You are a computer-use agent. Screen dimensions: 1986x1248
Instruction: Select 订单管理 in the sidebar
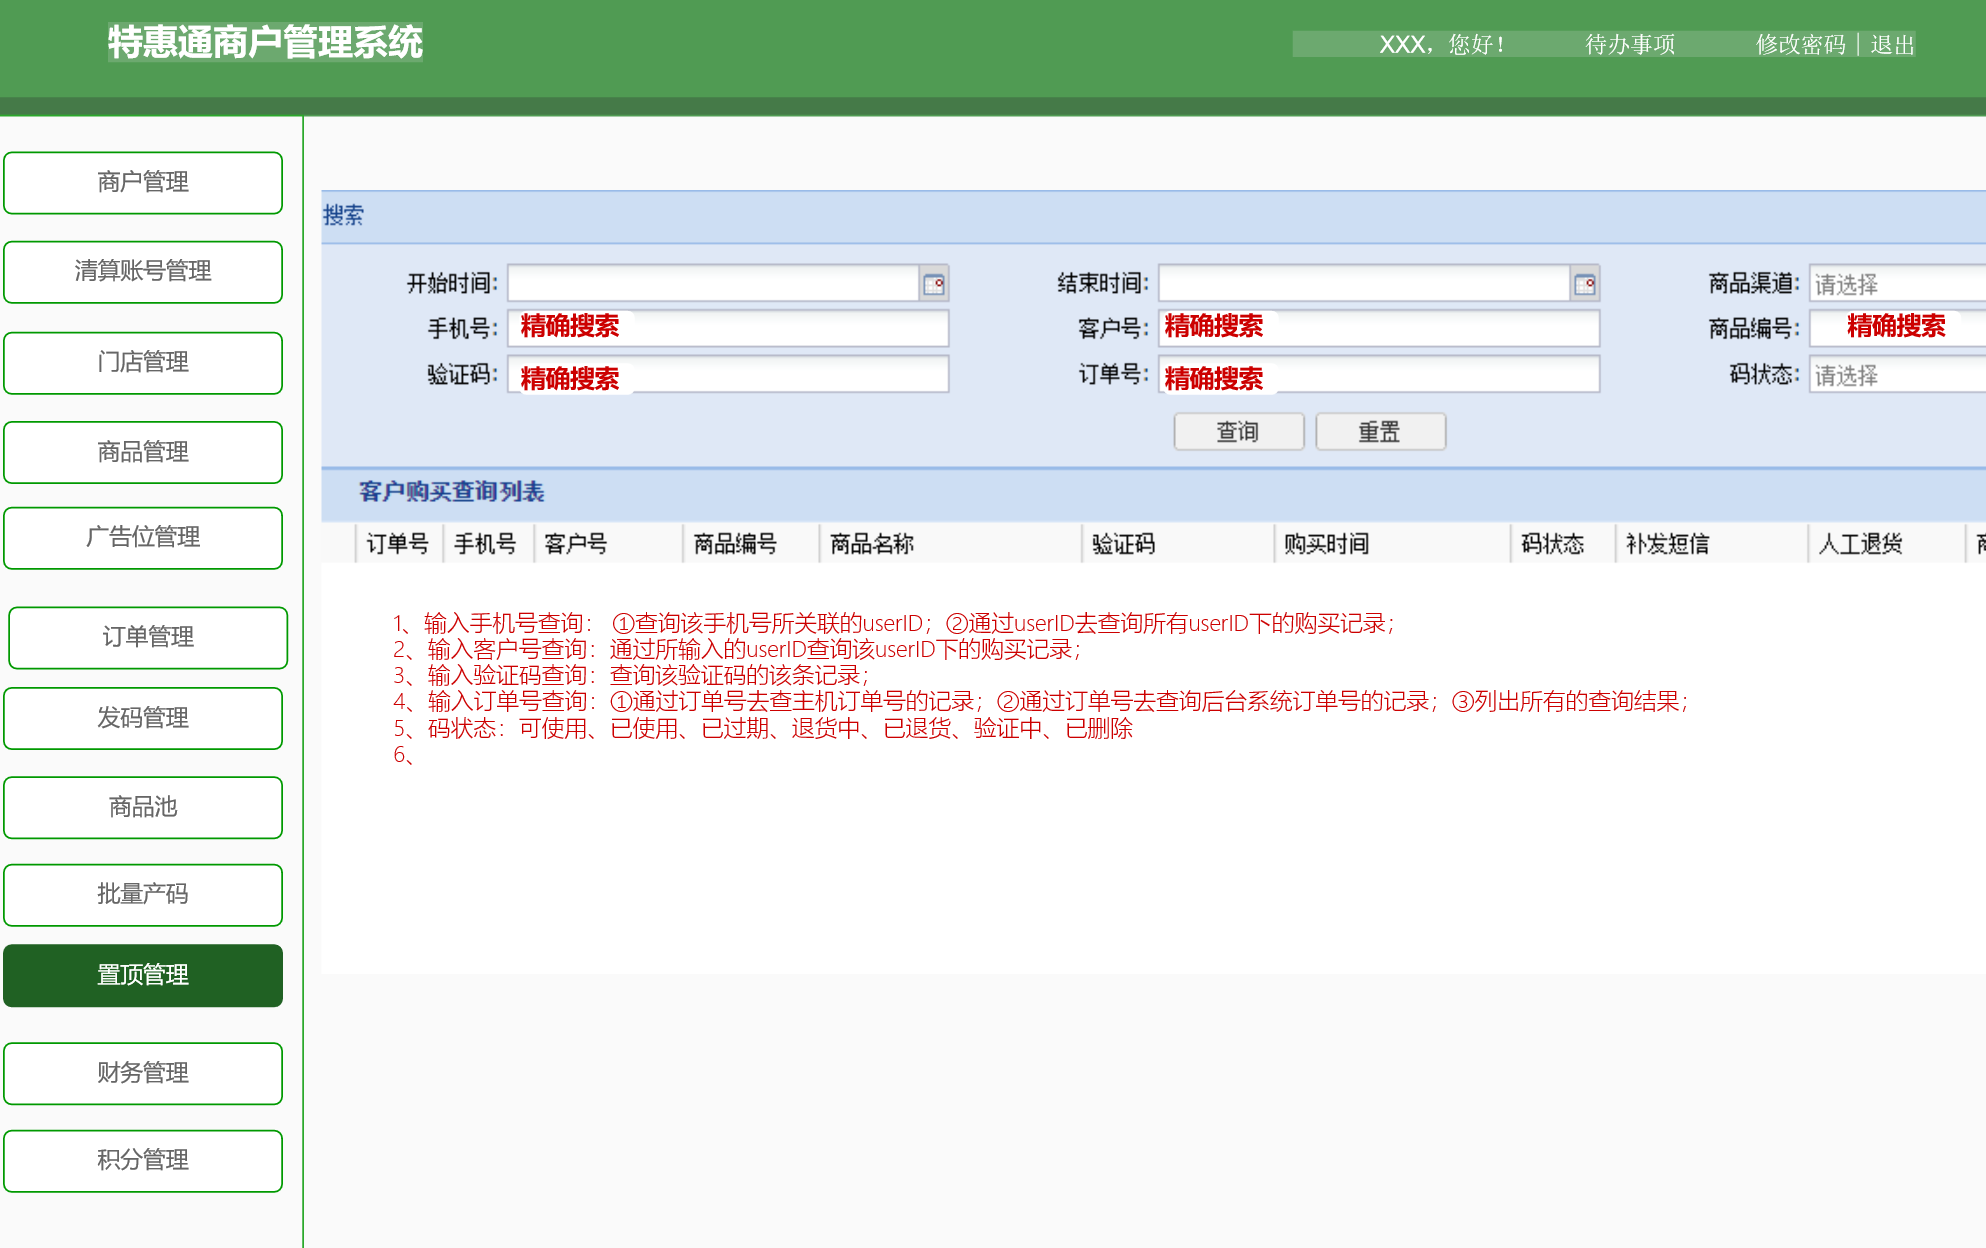coord(148,638)
